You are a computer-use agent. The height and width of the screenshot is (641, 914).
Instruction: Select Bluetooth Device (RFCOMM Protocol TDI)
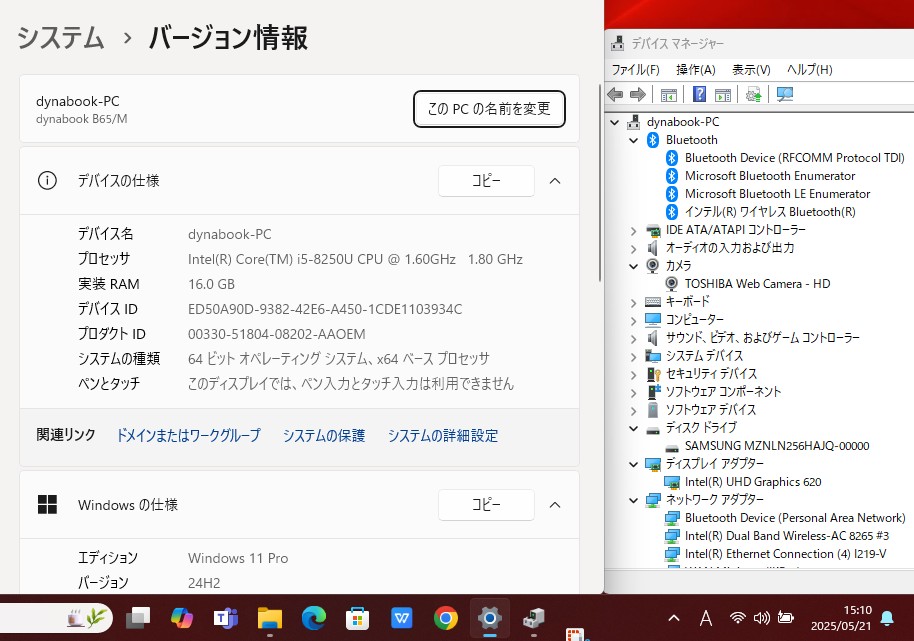[795, 158]
